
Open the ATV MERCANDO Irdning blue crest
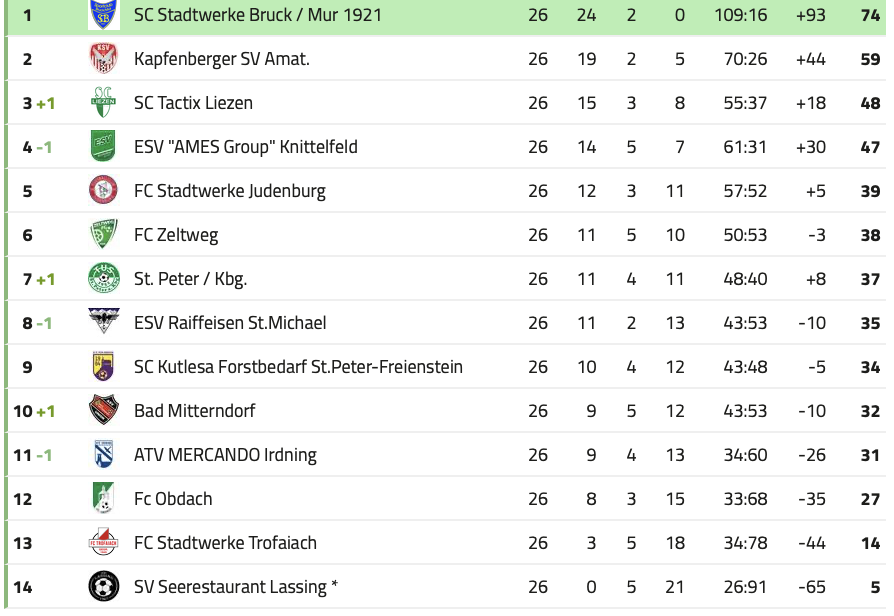[104, 454]
